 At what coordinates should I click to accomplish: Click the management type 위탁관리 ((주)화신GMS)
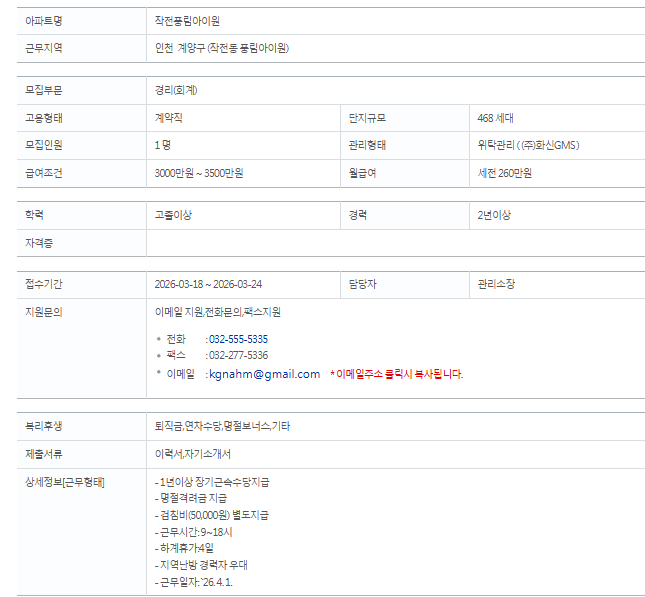528,145
